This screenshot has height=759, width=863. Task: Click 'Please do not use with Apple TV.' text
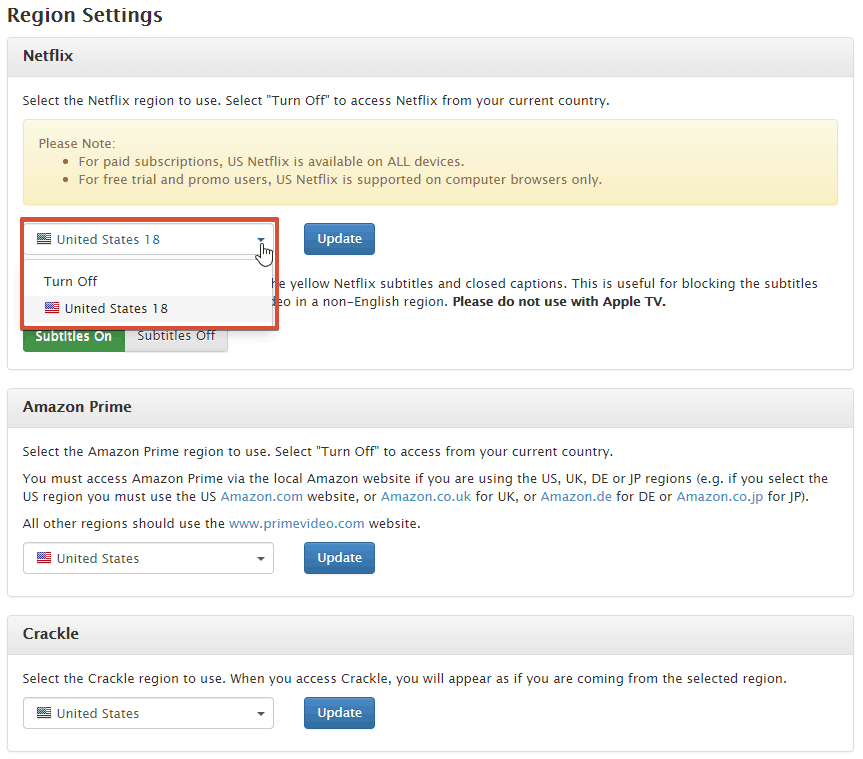pyautogui.click(x=559, y=302)
